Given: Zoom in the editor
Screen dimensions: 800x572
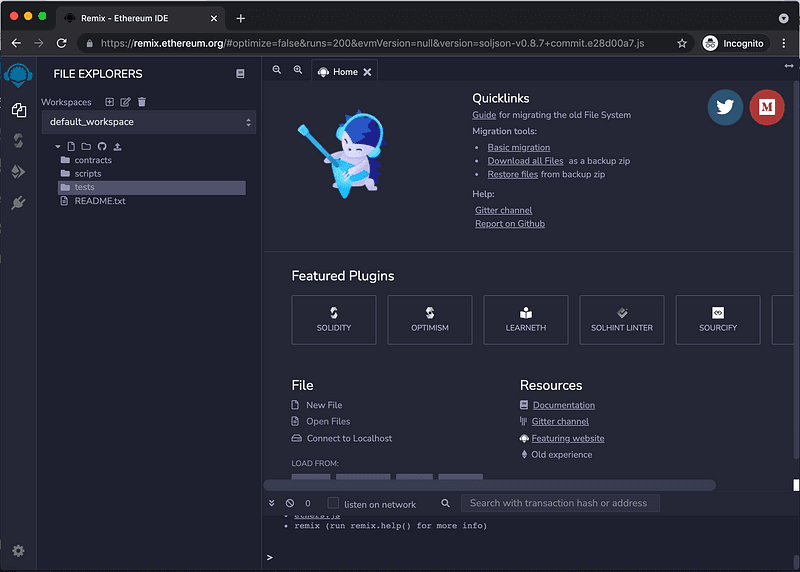Looking at the screenshot, I should 298,69.
